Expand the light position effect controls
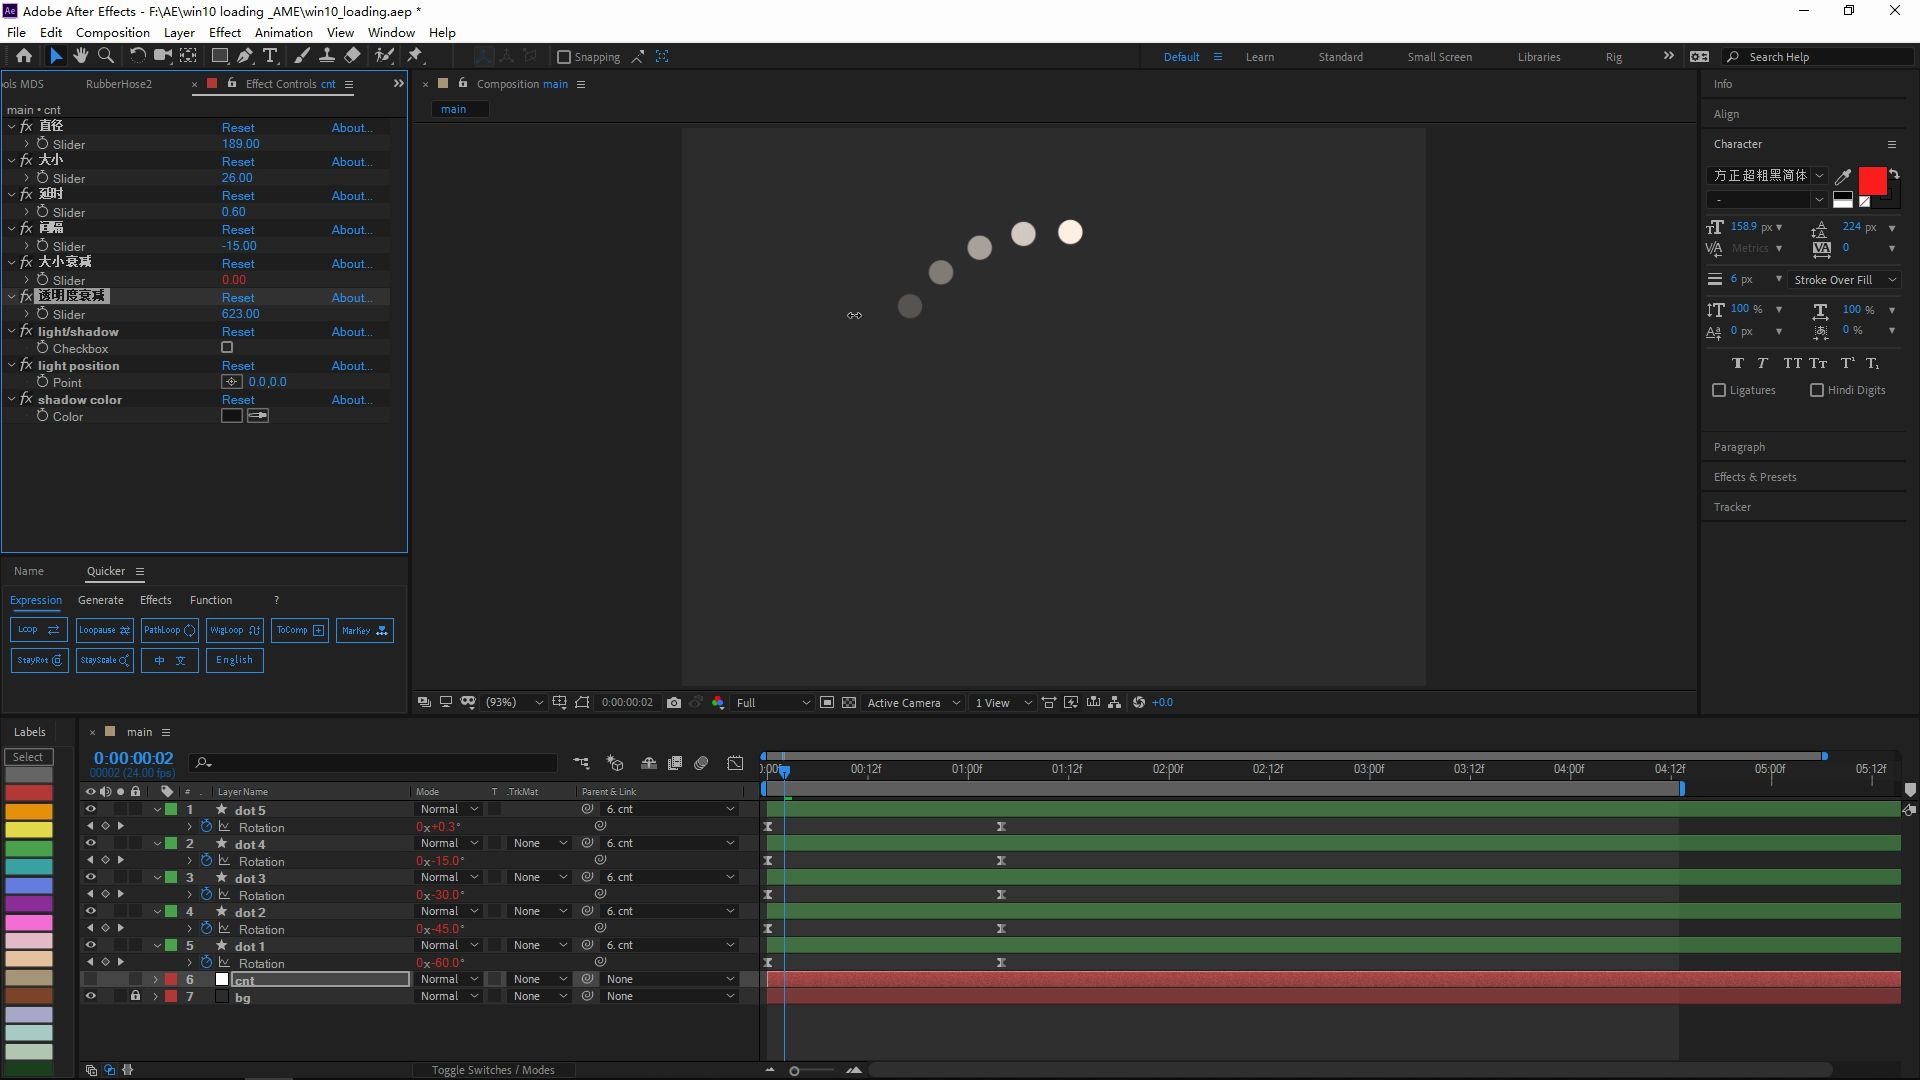The height and width of the screenshot is (1080, 1920). coord(13,365)
